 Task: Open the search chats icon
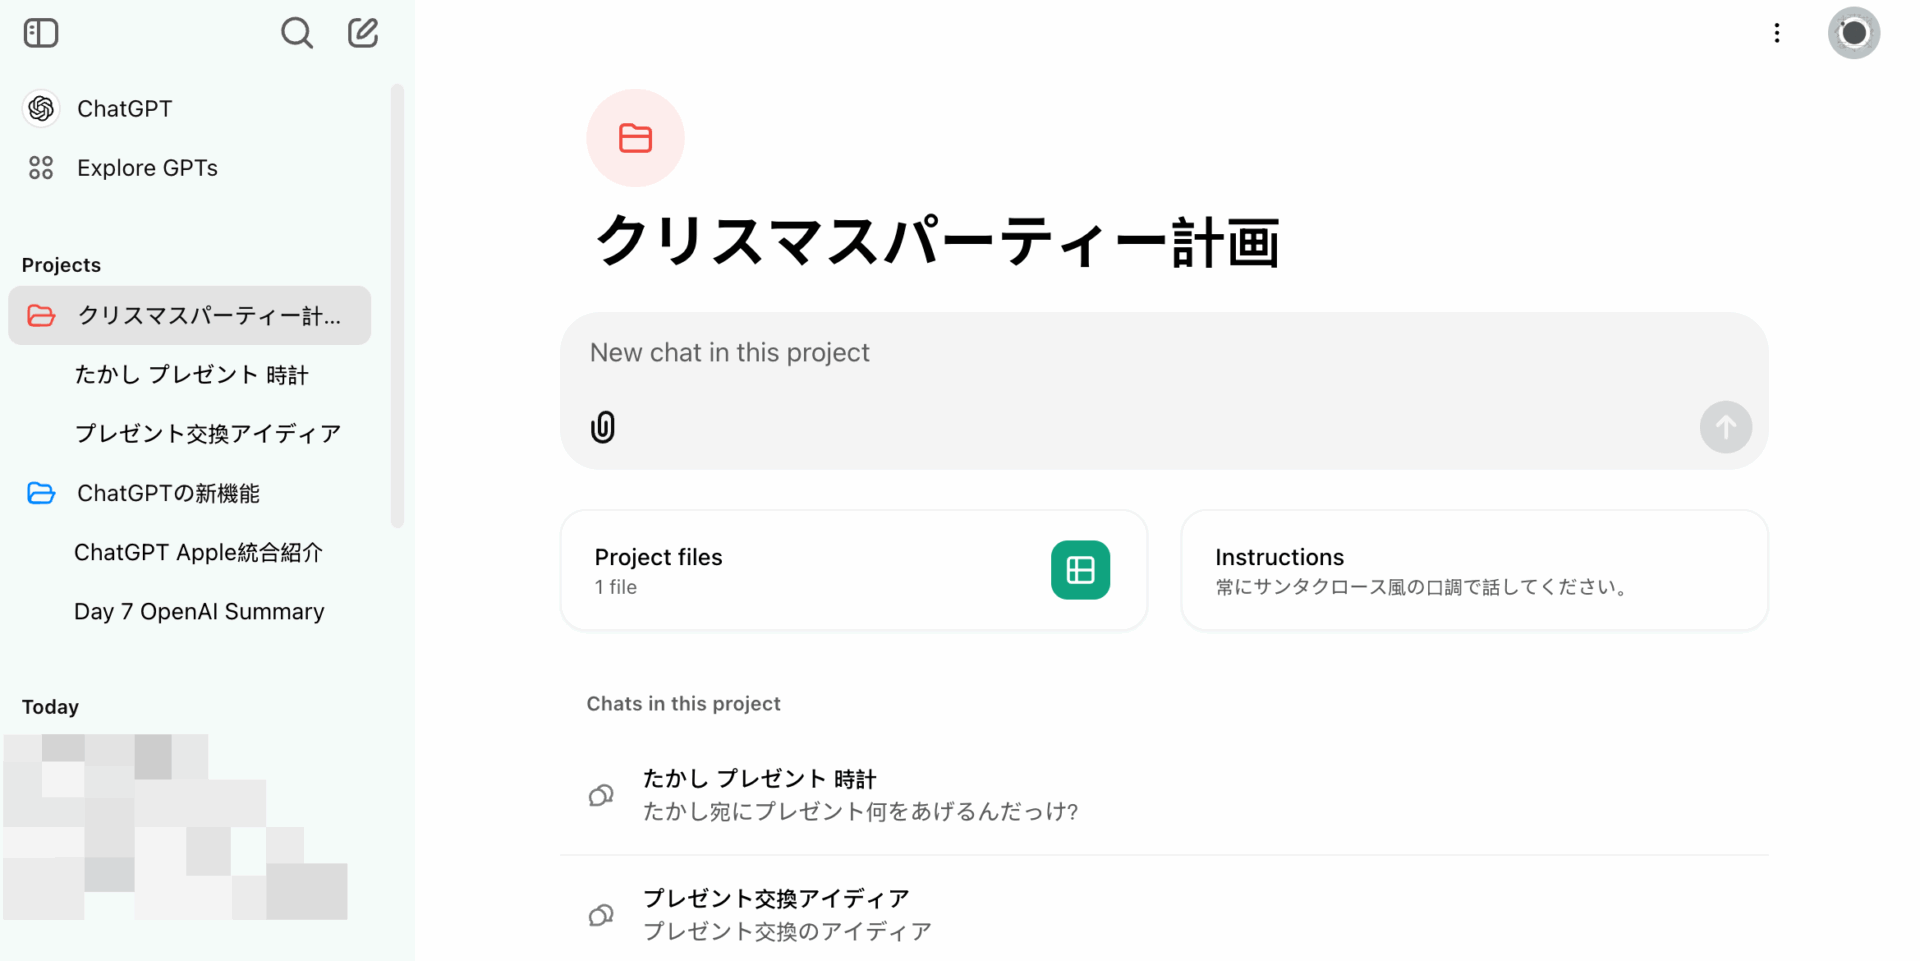(296, 33)
